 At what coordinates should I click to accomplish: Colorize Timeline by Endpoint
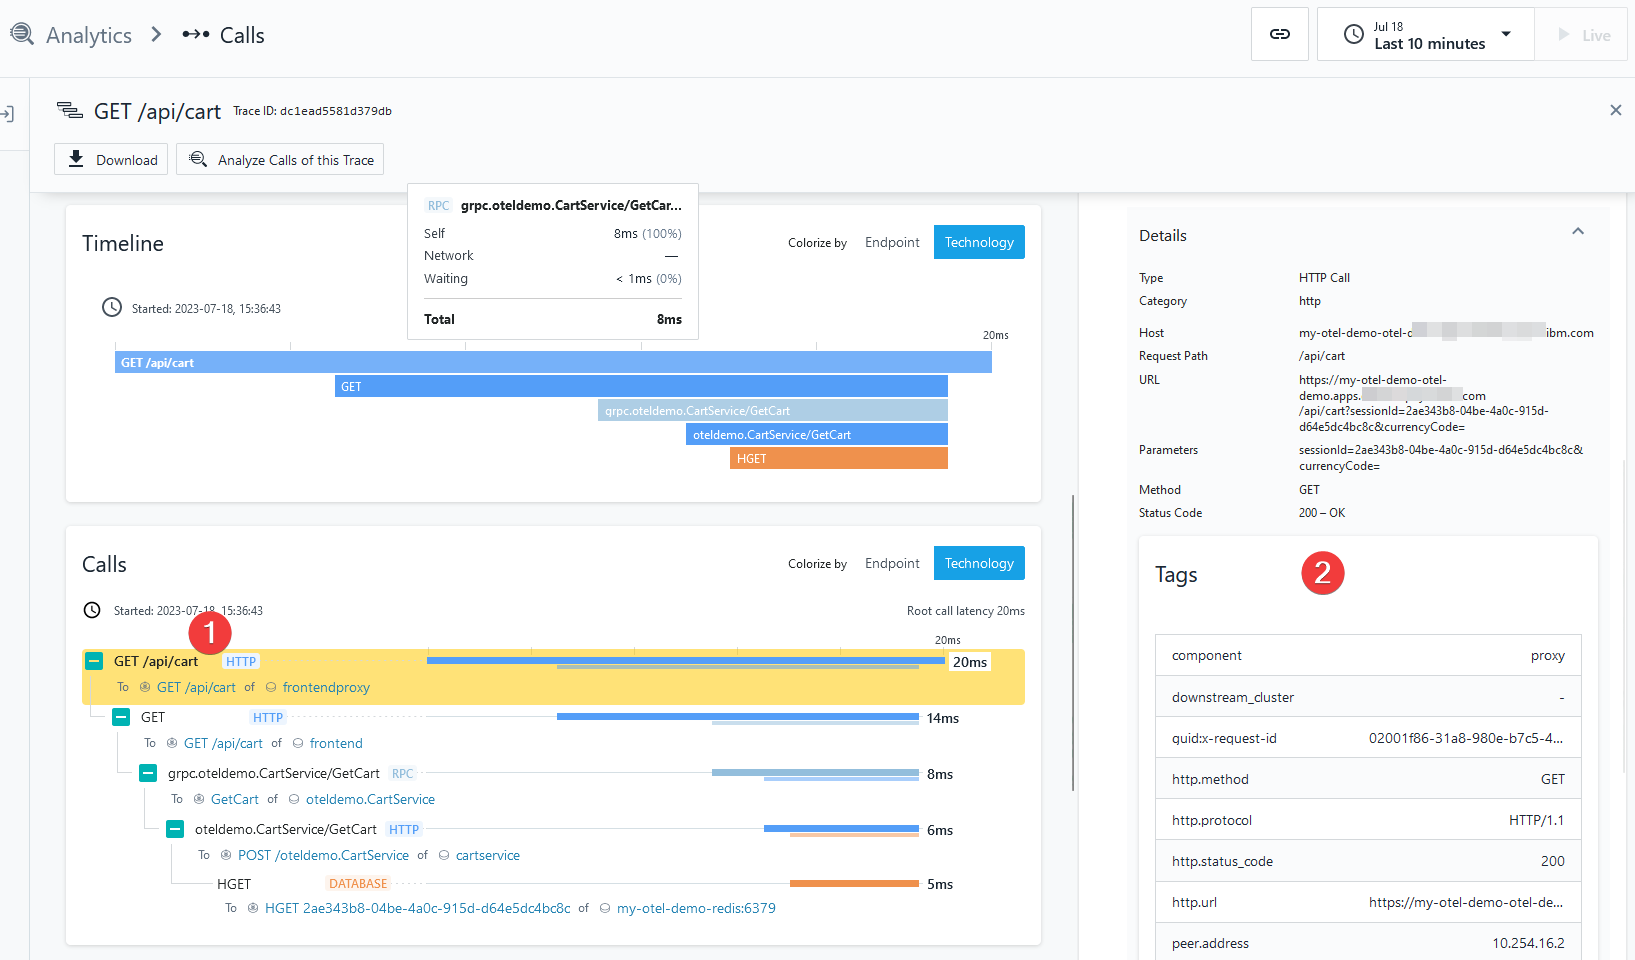point(892,242)
